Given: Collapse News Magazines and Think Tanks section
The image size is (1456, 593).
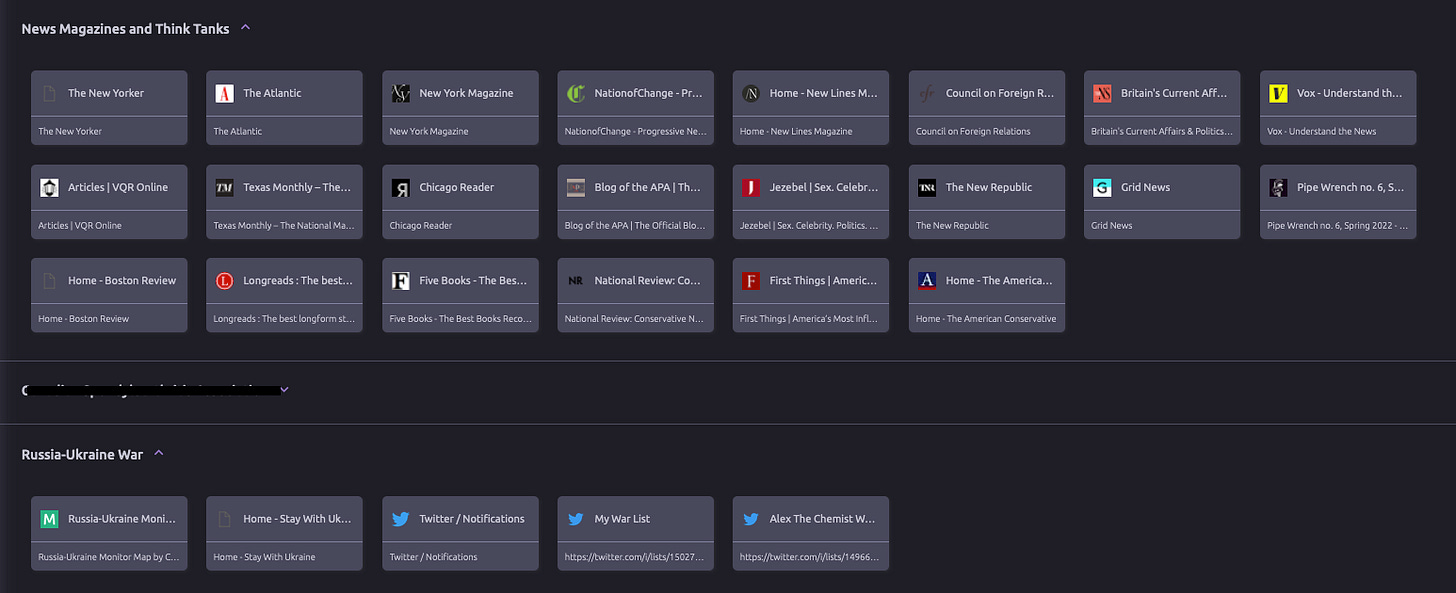Looking at the screenshot, I should point(245,28).
